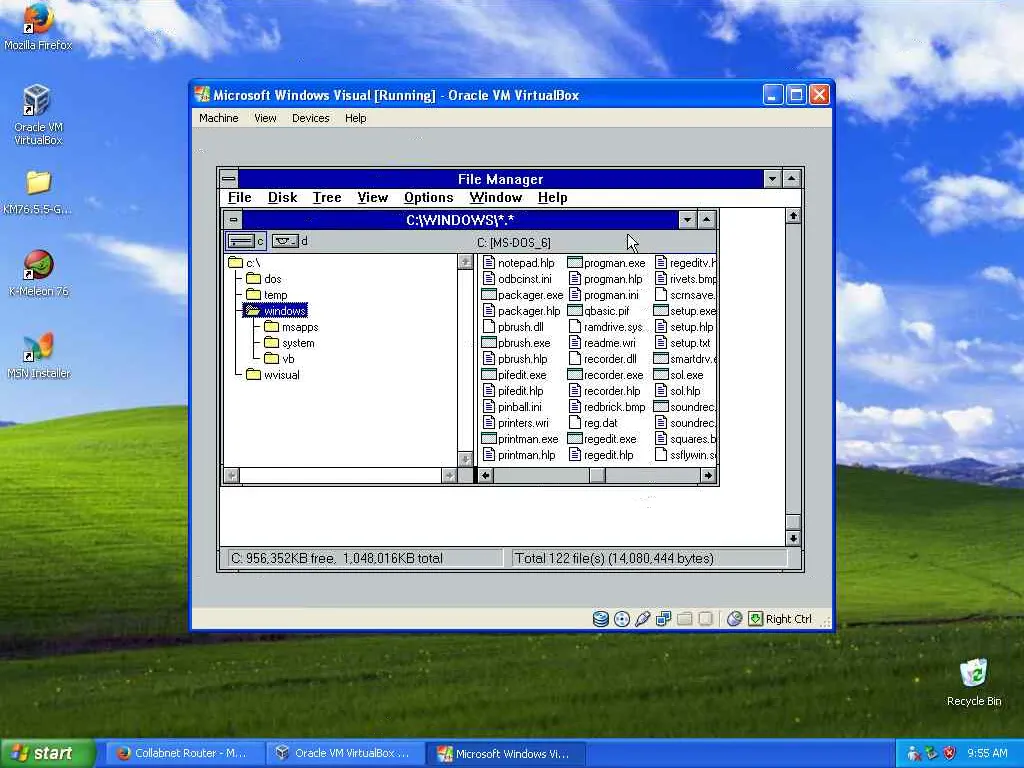Image resolution: width=1024 pixels, height=768 pixels.
Task: Select pinball.ini file
Action: (x=511, y=407)
